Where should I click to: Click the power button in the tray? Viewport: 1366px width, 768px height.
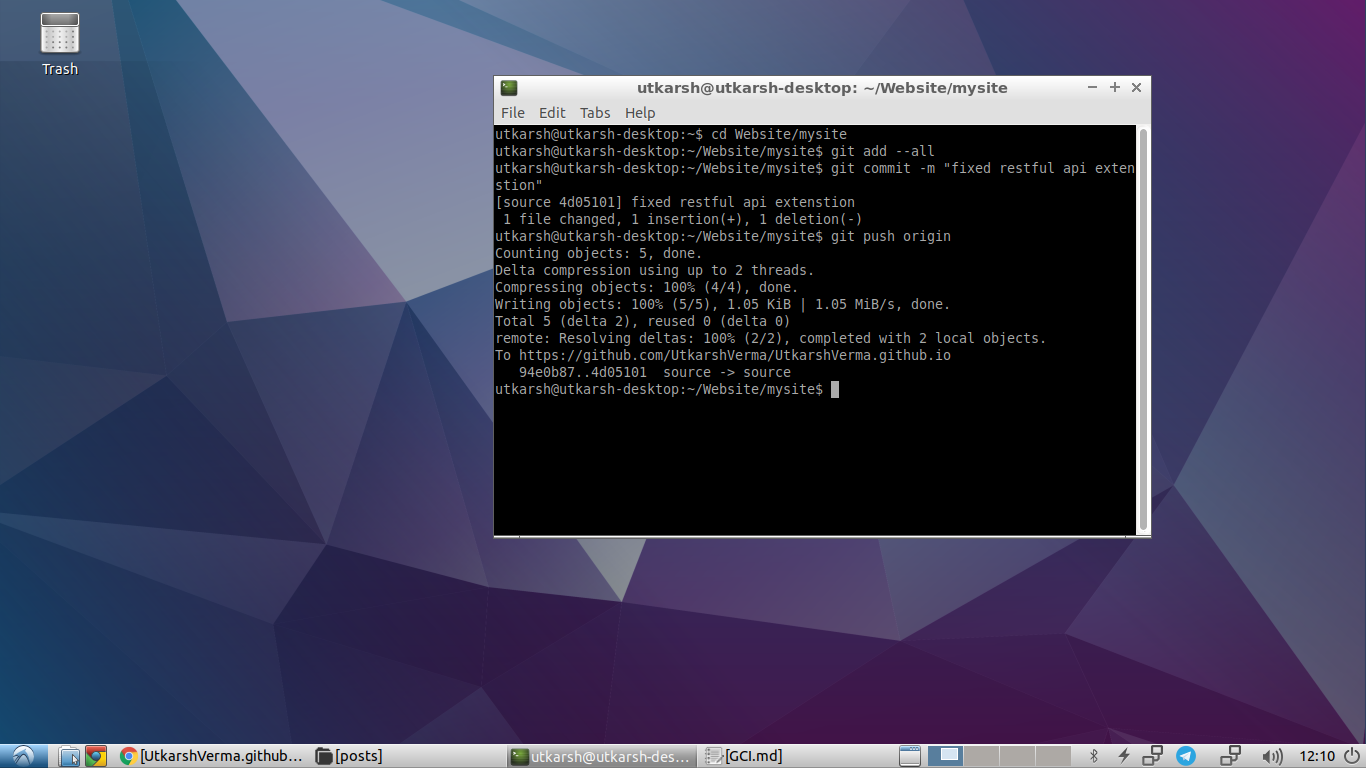[x=1351, y=756]
